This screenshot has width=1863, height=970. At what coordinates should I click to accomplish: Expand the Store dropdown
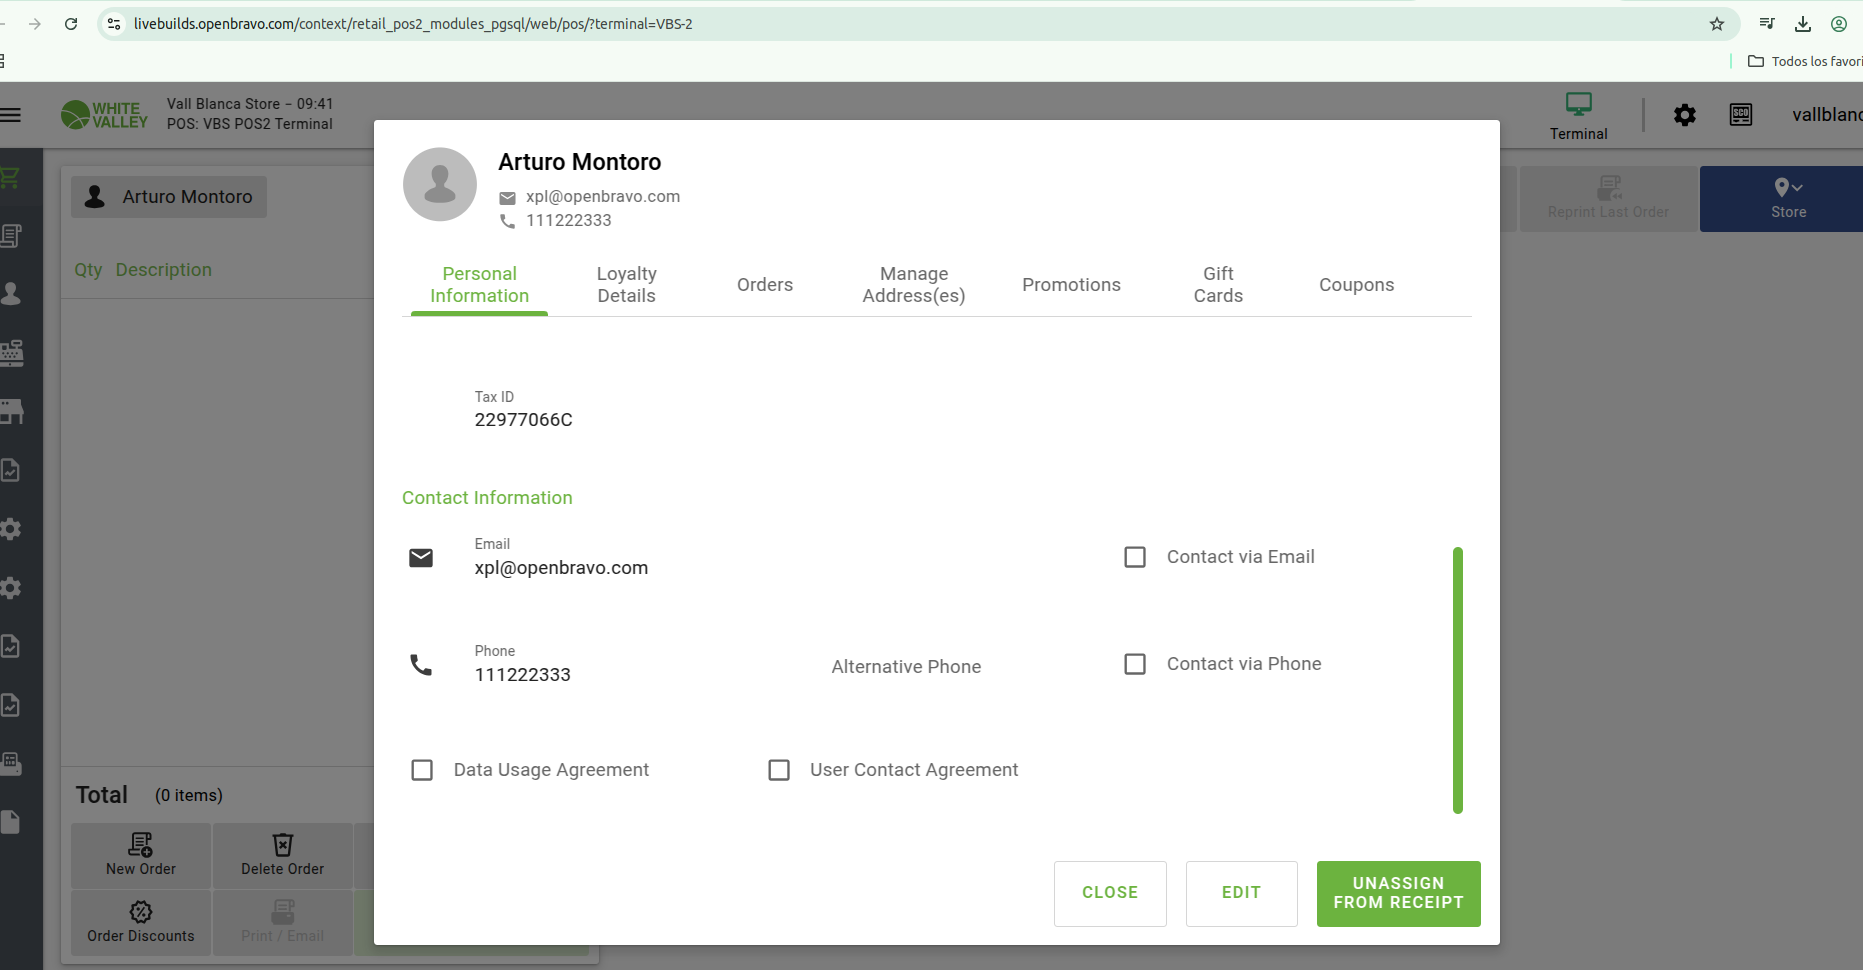(x=1788, y=198)
